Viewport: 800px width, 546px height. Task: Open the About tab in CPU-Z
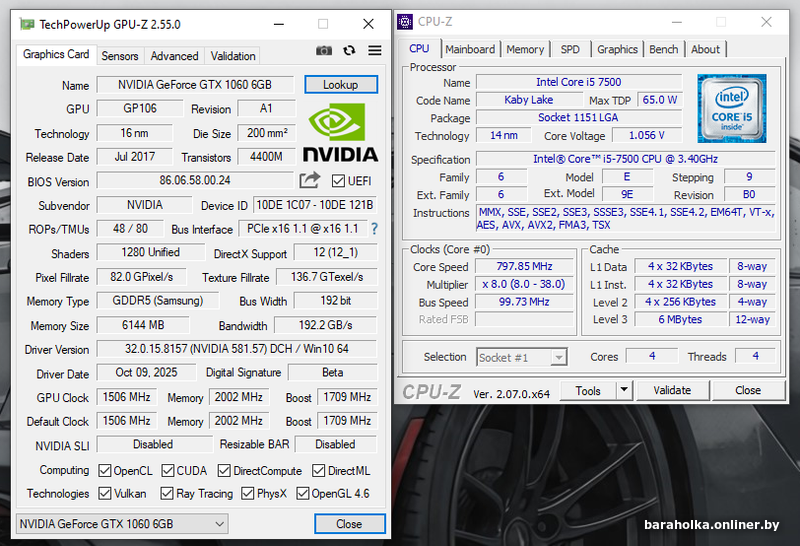(x=705, y=49)
